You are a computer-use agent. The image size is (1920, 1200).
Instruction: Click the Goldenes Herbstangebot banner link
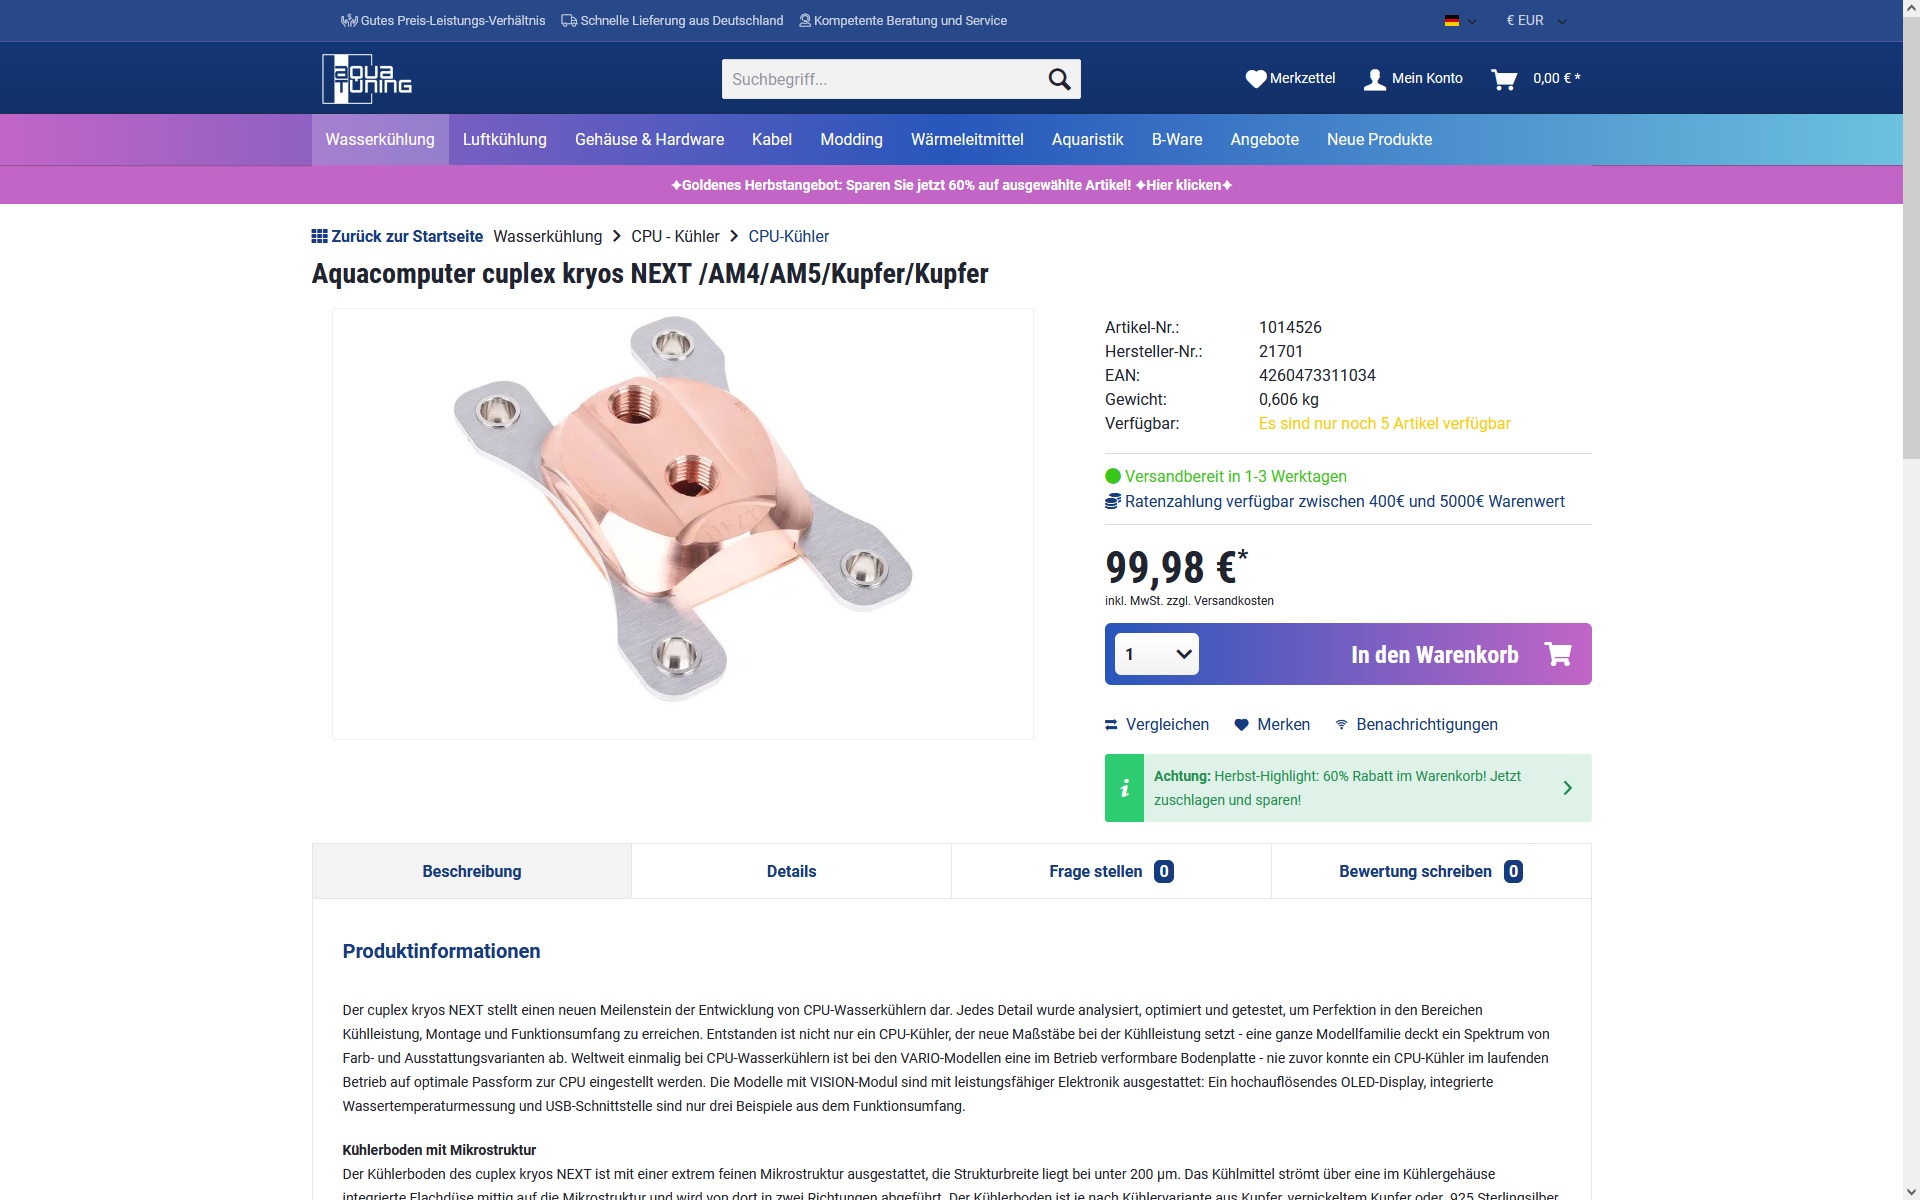(x=951, y=185)
